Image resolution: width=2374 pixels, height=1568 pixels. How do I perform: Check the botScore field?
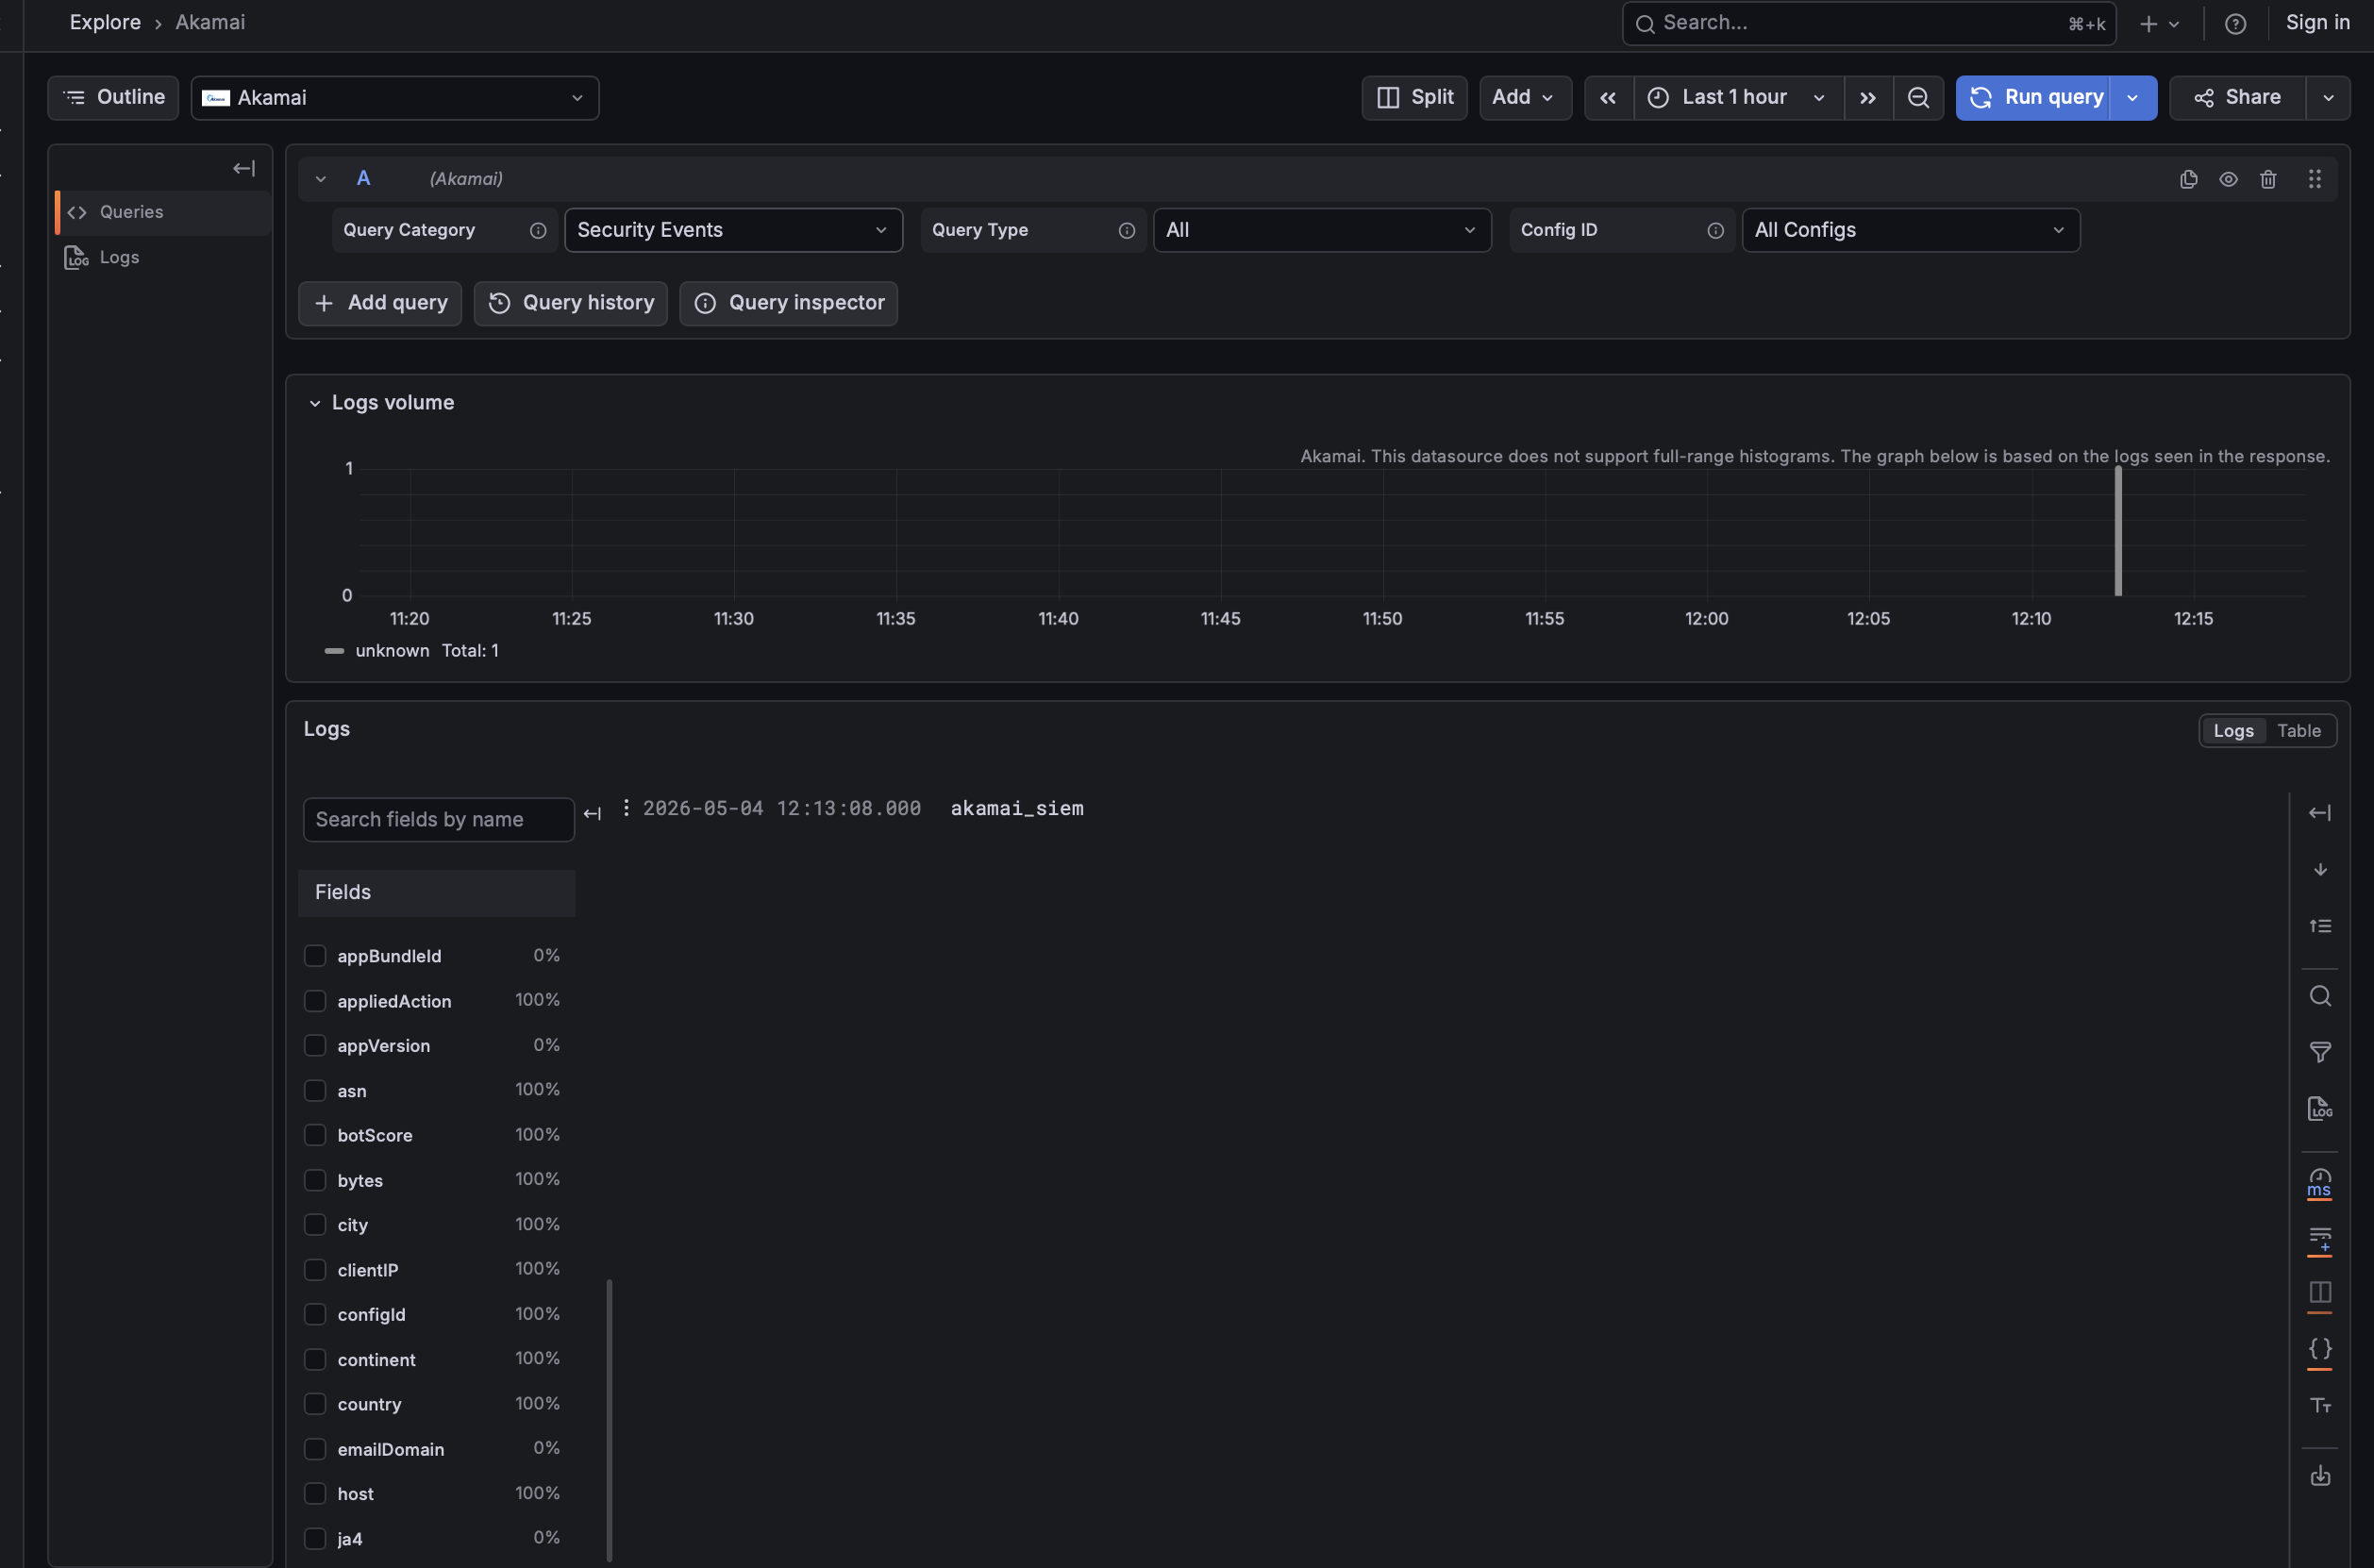click(315, 1135)
